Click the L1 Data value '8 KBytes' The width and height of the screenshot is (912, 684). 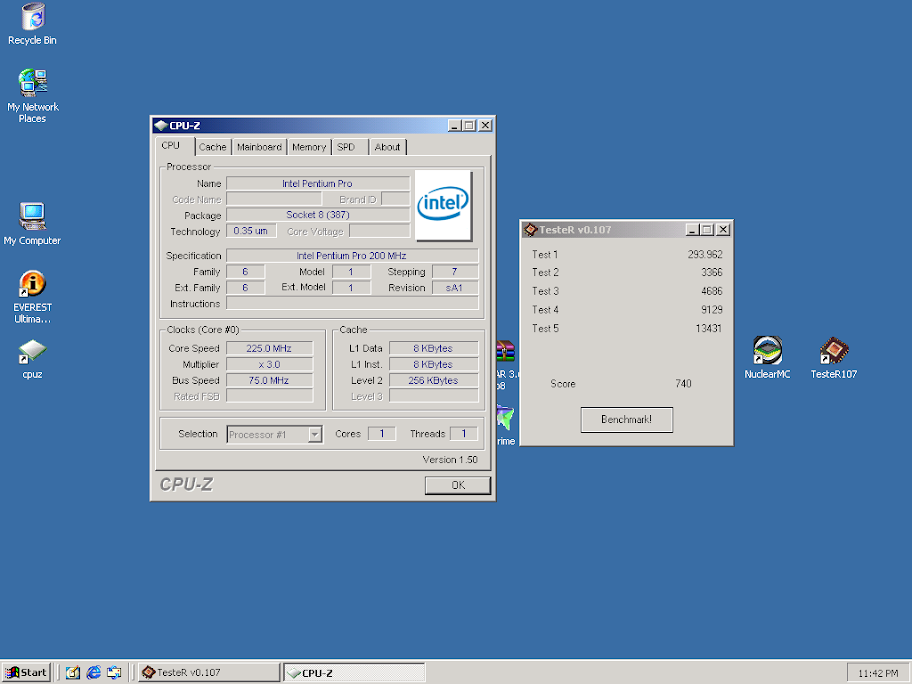click(433, 348)
